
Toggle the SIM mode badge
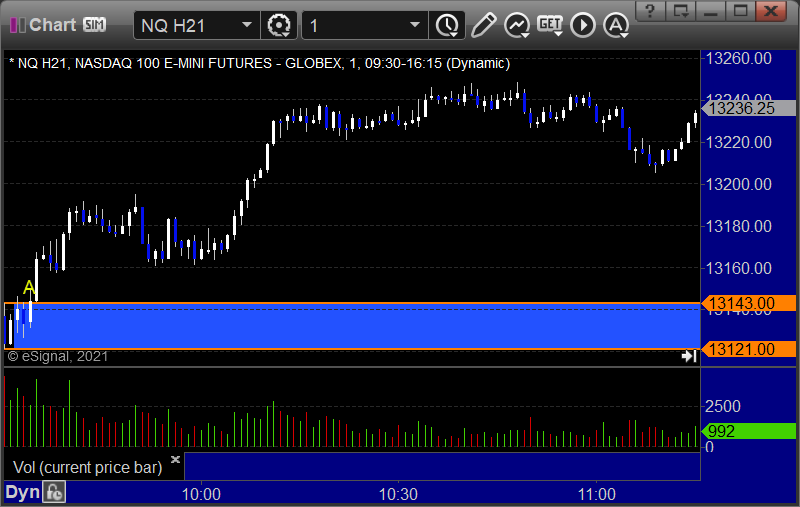click(94, 24)
